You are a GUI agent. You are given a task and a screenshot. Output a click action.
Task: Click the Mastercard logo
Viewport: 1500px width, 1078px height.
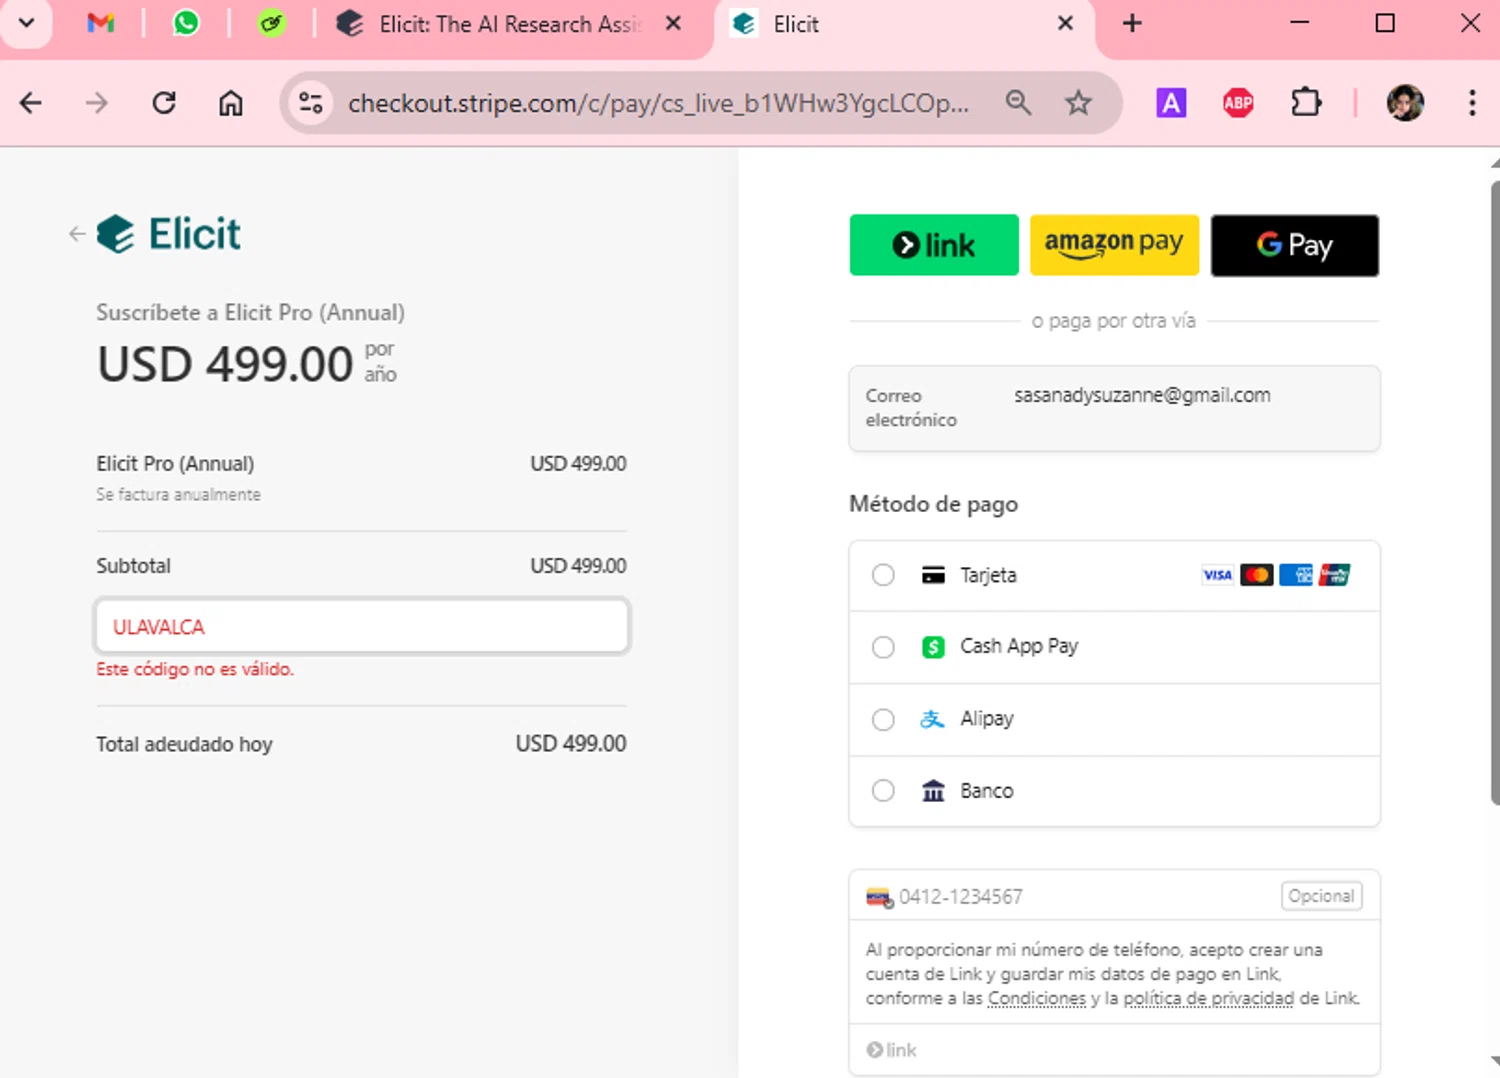[1256, 575]
